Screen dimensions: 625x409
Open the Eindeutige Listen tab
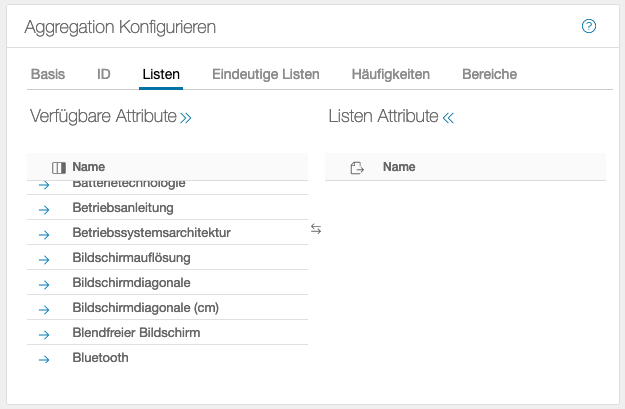coord(266,74)
